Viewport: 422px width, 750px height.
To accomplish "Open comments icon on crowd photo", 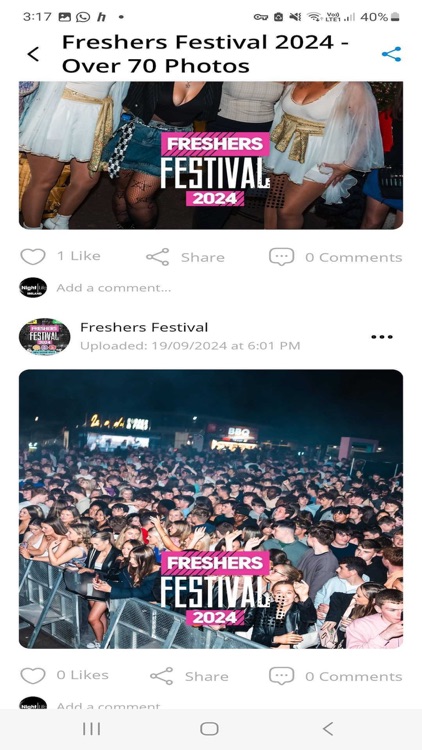I will [281, 676].
